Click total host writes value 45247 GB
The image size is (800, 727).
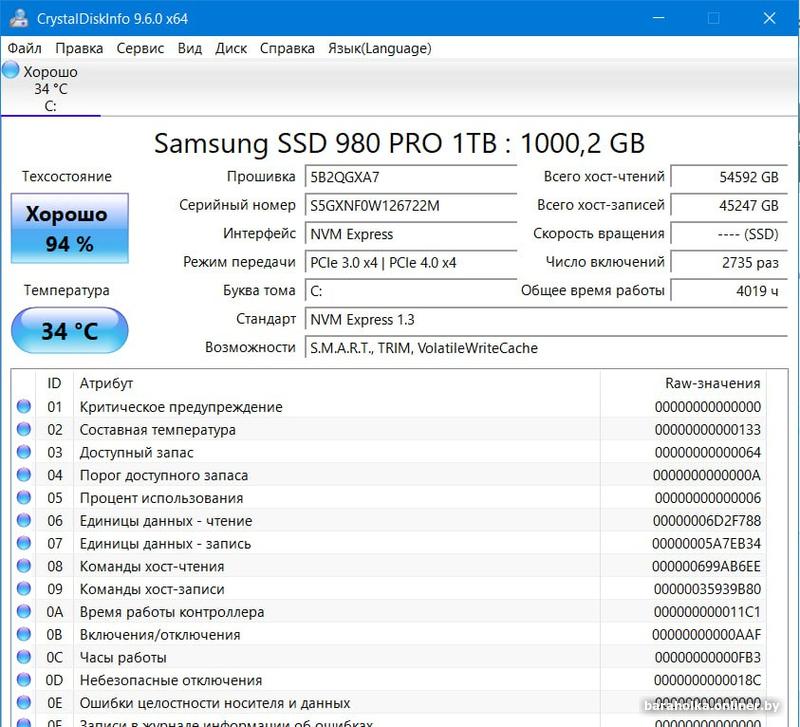729,206
